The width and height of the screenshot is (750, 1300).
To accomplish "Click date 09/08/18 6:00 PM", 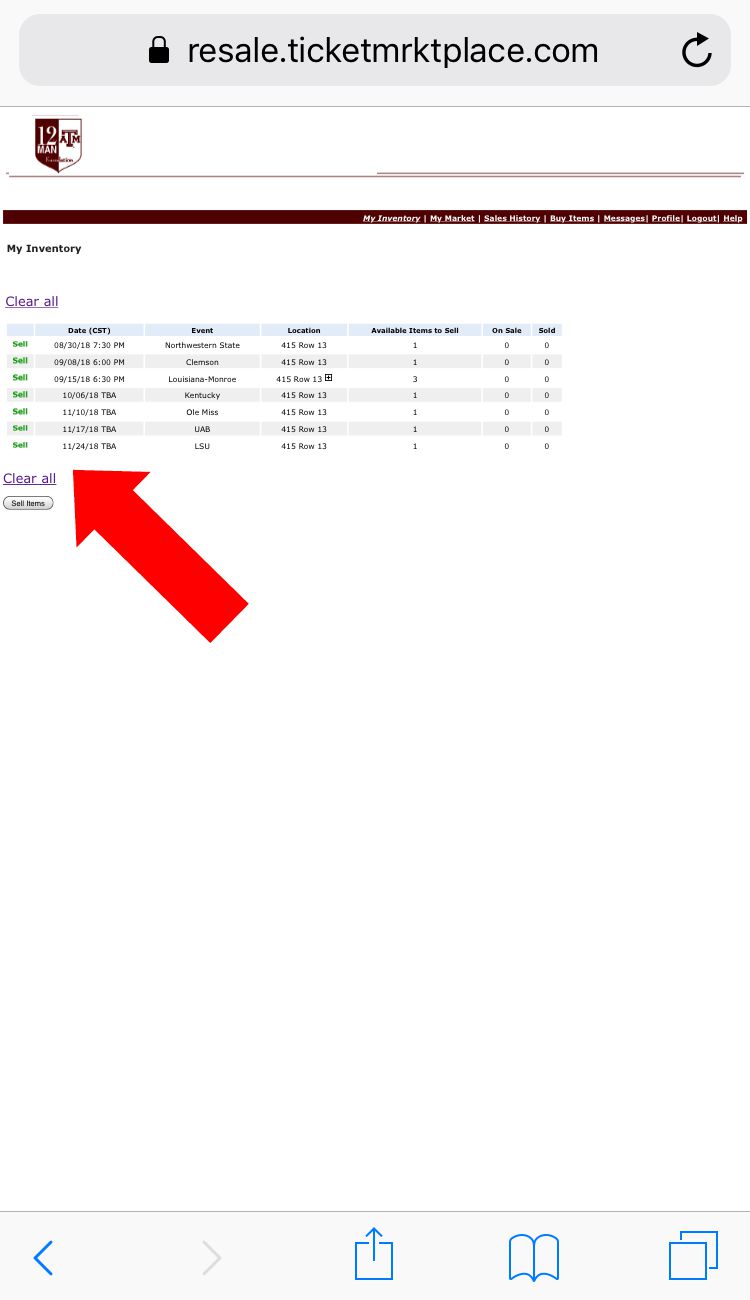I will [89, 362].
